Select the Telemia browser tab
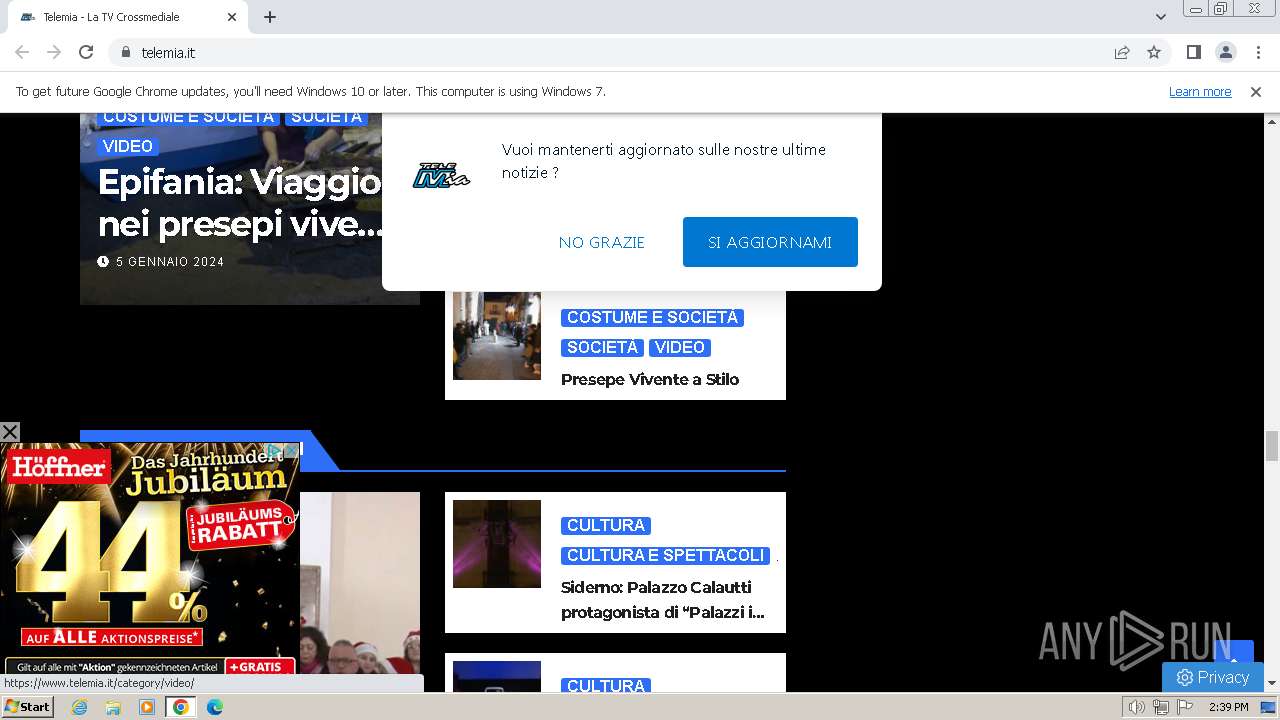The width and height of the screenshot is (1280, 720). (128, 17)
